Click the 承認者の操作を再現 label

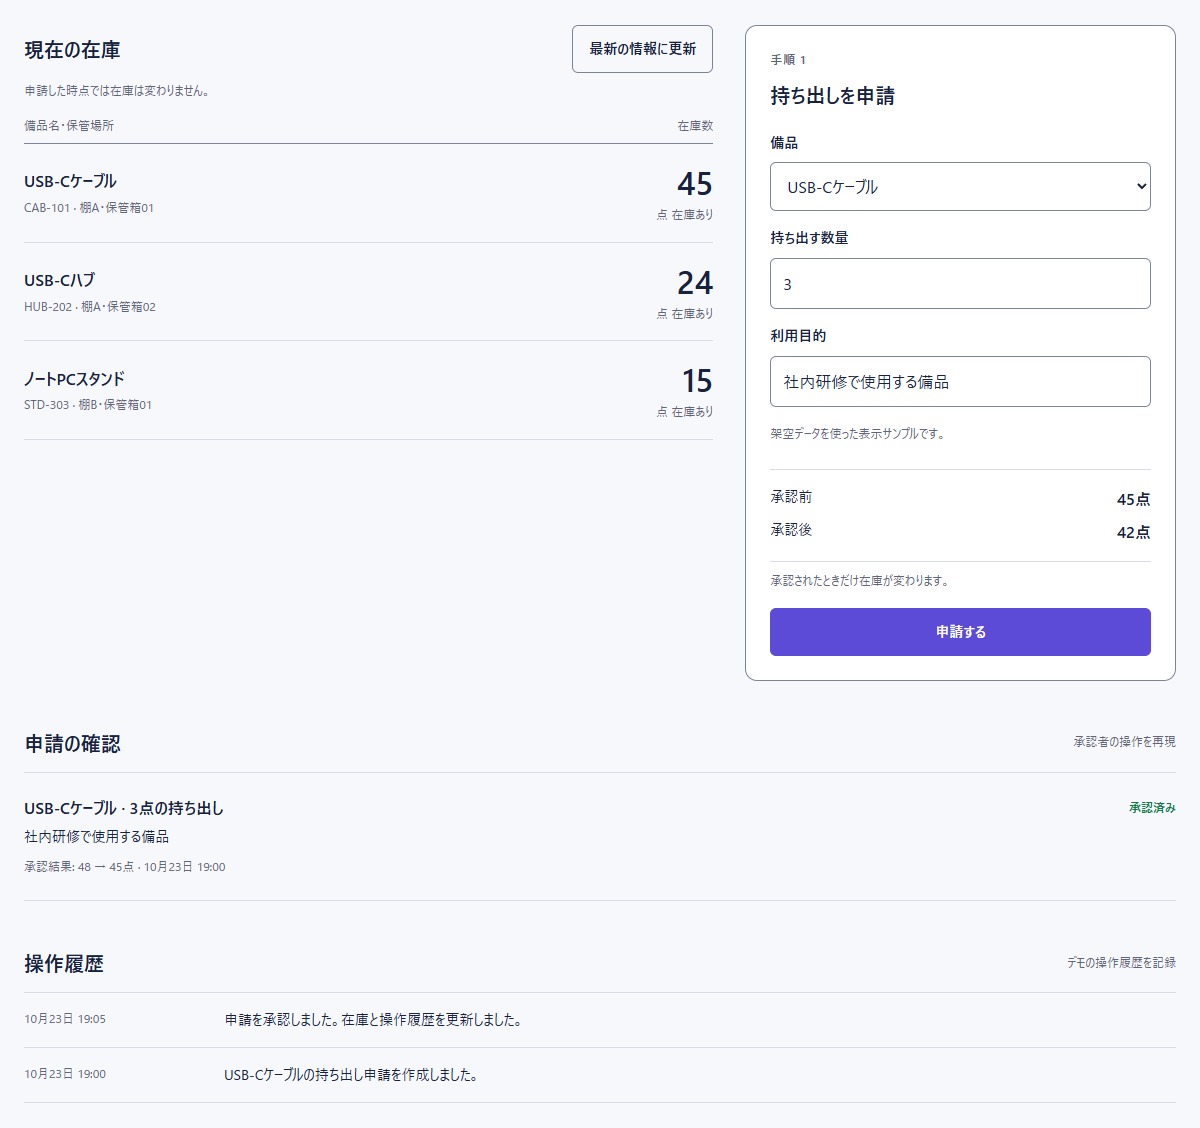click(x=1124, y=742)
